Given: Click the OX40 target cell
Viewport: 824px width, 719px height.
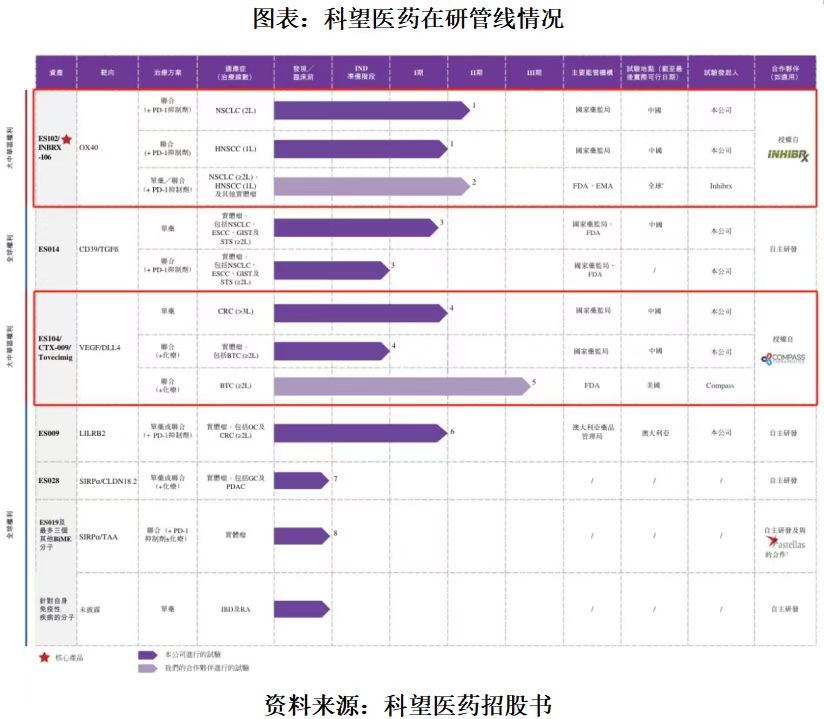Looking at the screenshot, I should pos(107,148).
